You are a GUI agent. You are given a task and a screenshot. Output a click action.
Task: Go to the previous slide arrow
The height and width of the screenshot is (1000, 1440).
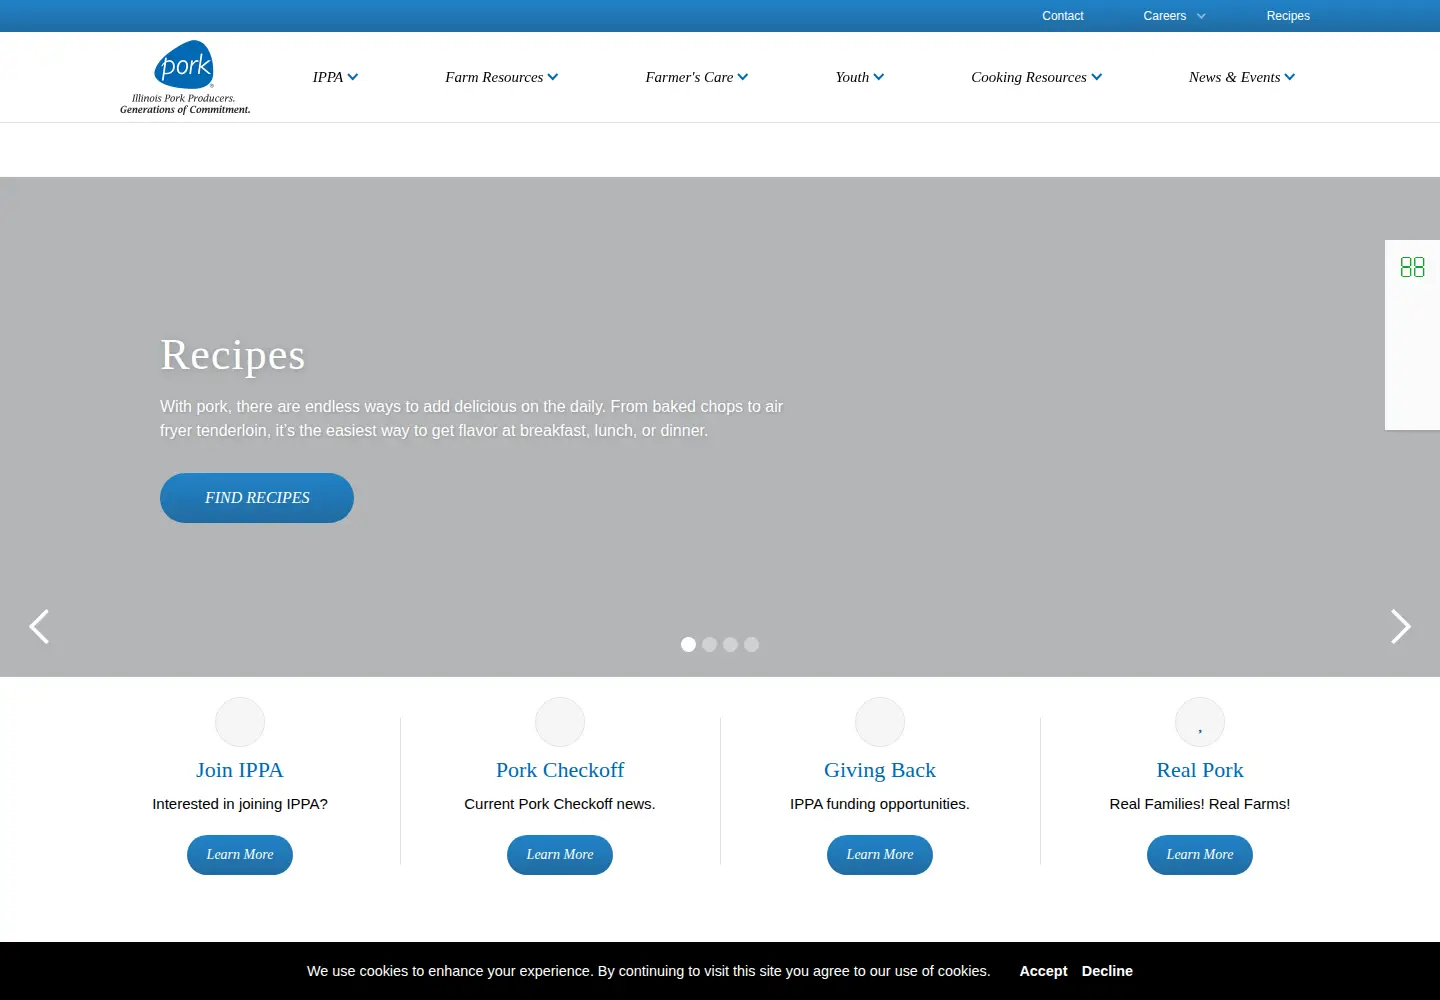point(39,627)
